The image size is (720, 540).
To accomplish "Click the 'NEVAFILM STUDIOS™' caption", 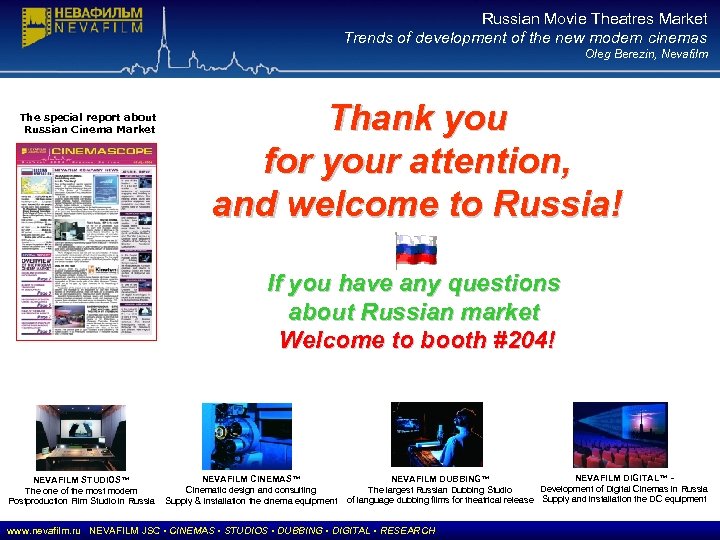I will pos(81,479).
